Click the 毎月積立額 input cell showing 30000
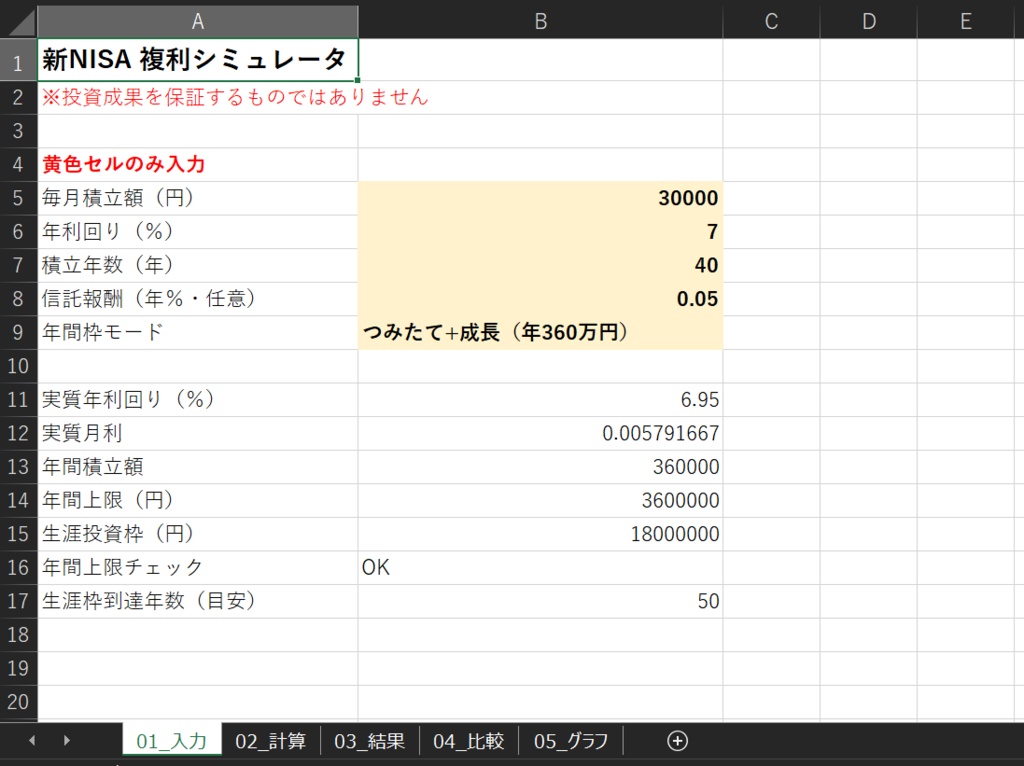Image resolution: width=1024 pixels, height=766 pixels. tap(540, 198)
